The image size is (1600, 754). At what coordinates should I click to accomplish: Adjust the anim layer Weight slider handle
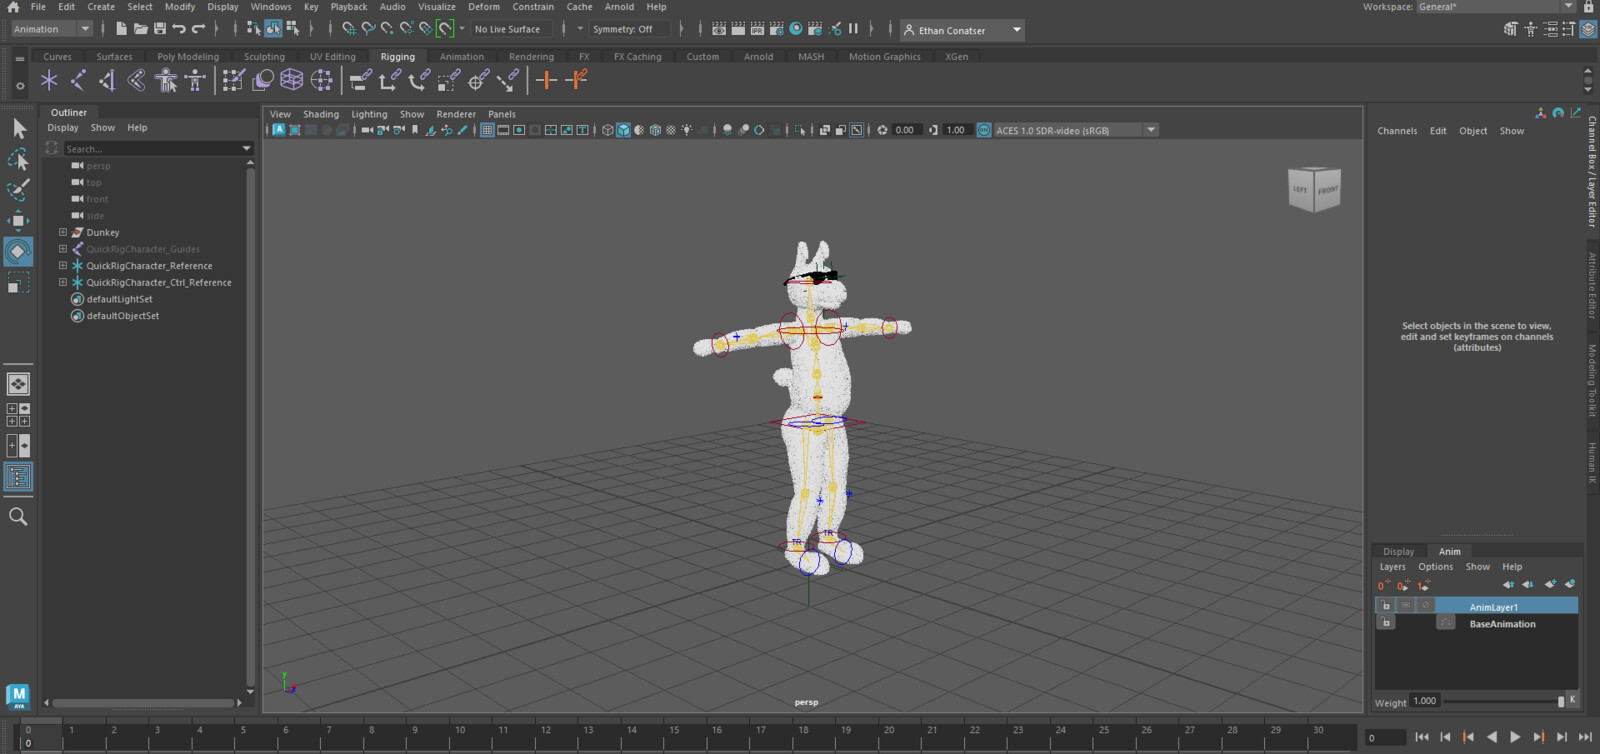[1561, 701]
